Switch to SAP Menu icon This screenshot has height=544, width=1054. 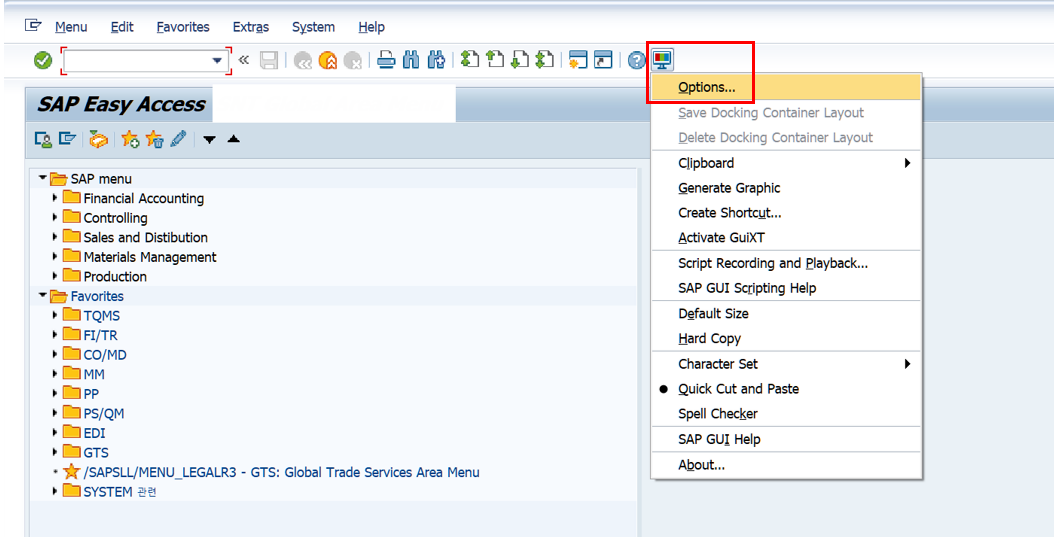[x=67, y=139]
